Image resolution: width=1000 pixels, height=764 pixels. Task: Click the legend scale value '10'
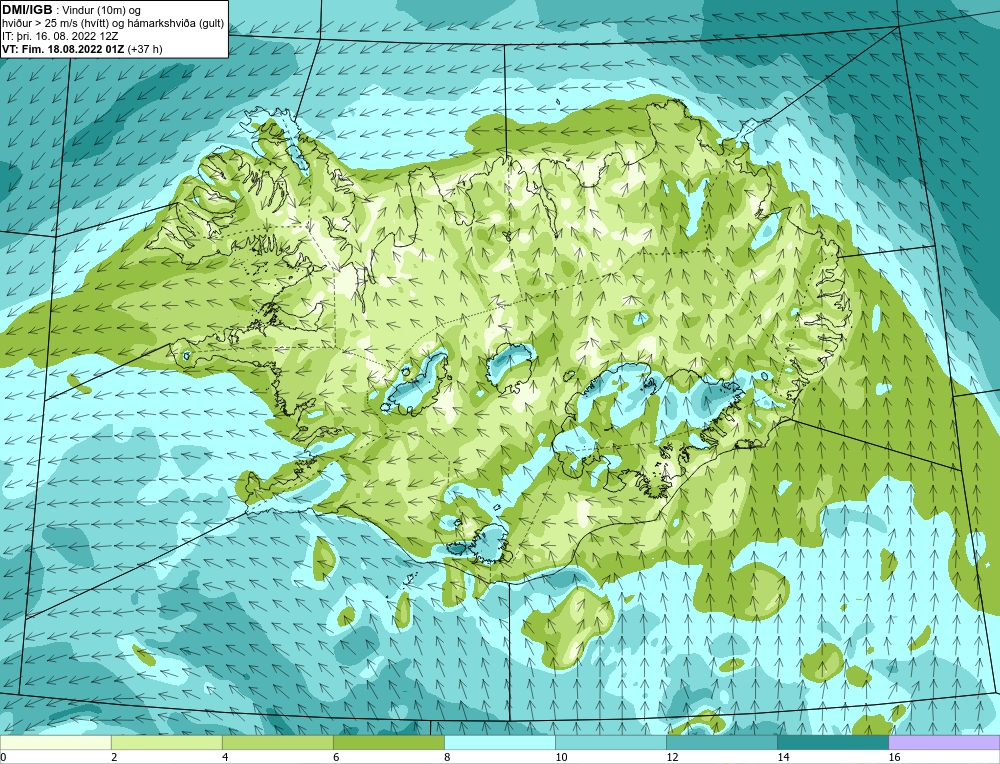click(x=561, y=757)
